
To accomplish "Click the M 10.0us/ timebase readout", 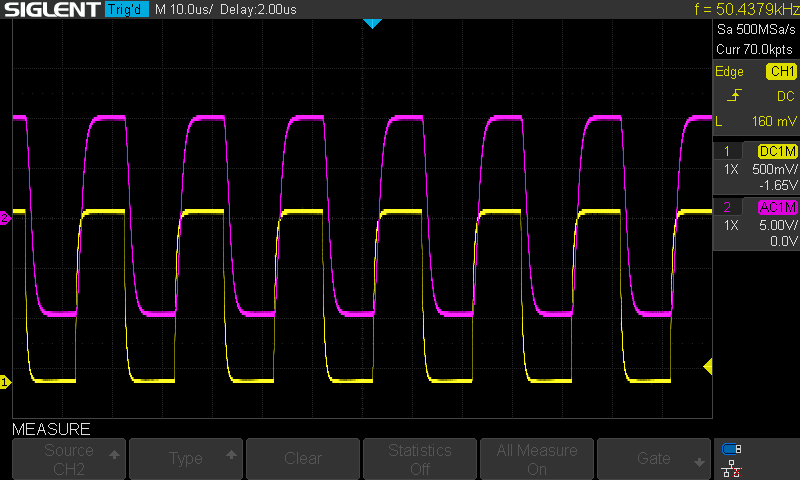I will pyautogui.click(x=184, y=9).
